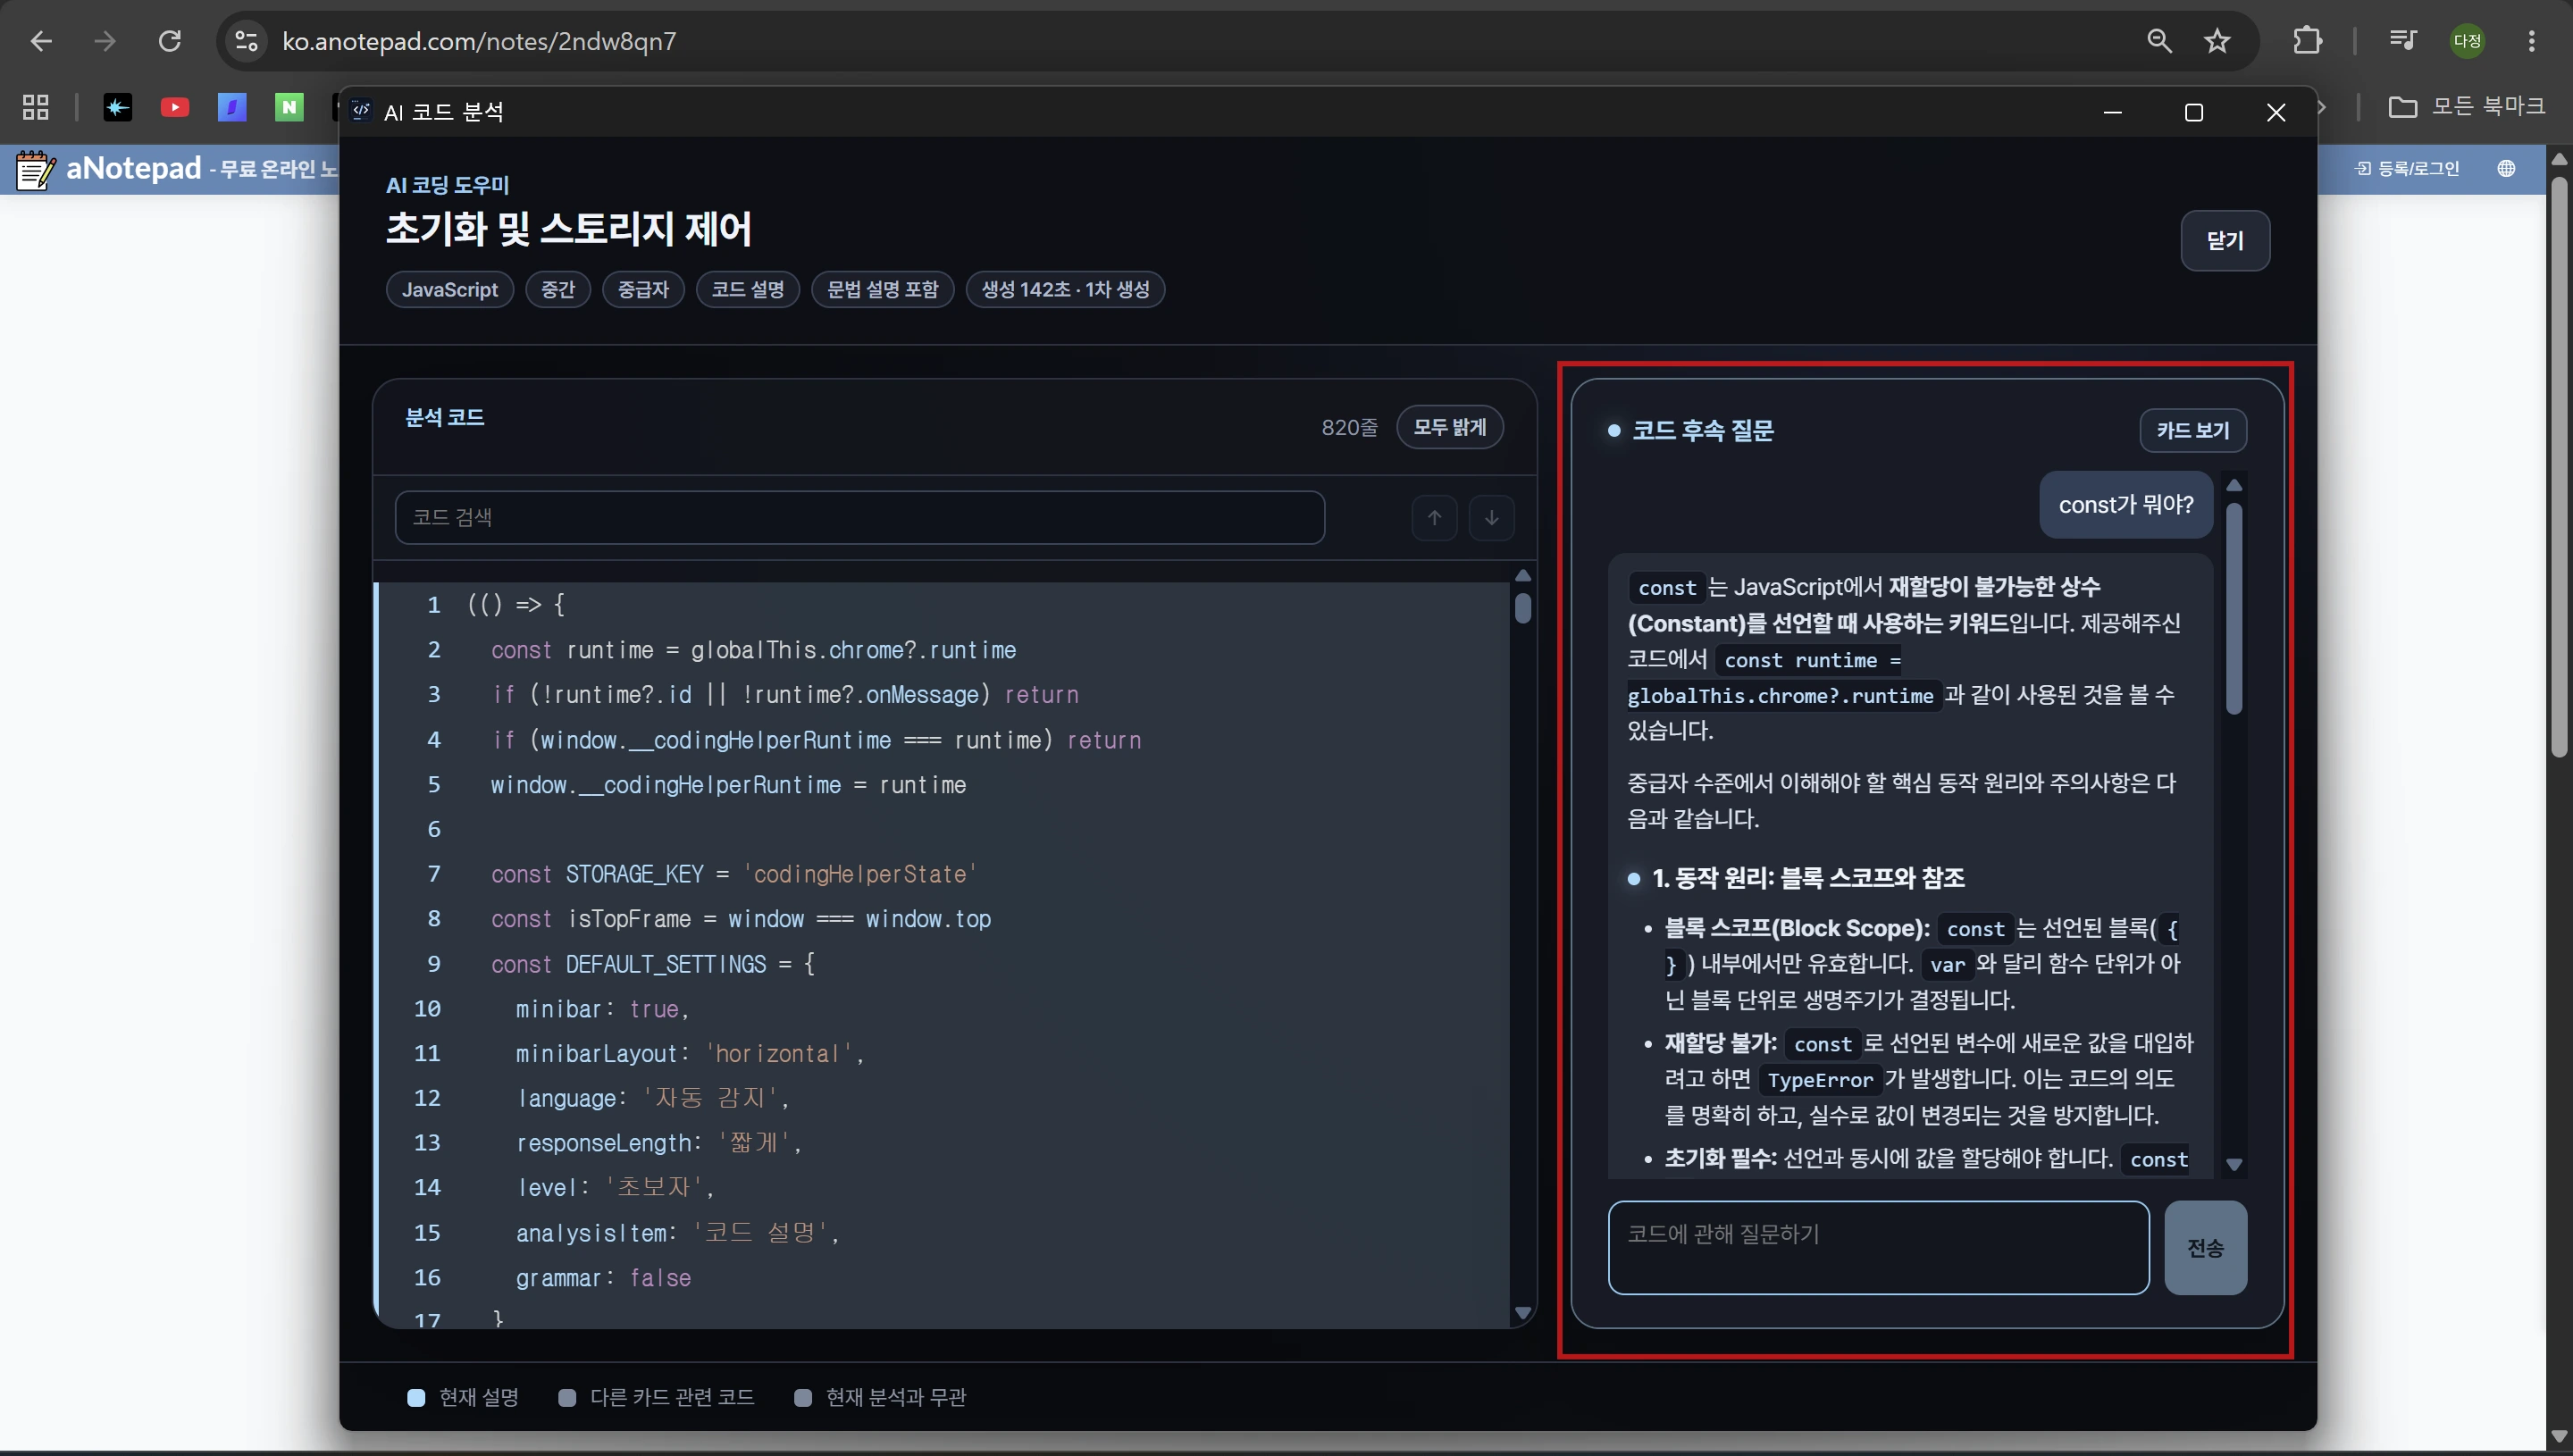Open the blue slash bookmark icon

tap(232, 107)
